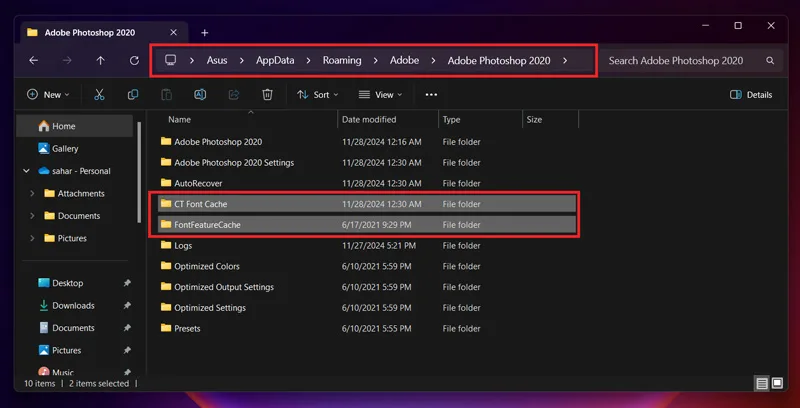Refresh the current folder view

(134, 61)
